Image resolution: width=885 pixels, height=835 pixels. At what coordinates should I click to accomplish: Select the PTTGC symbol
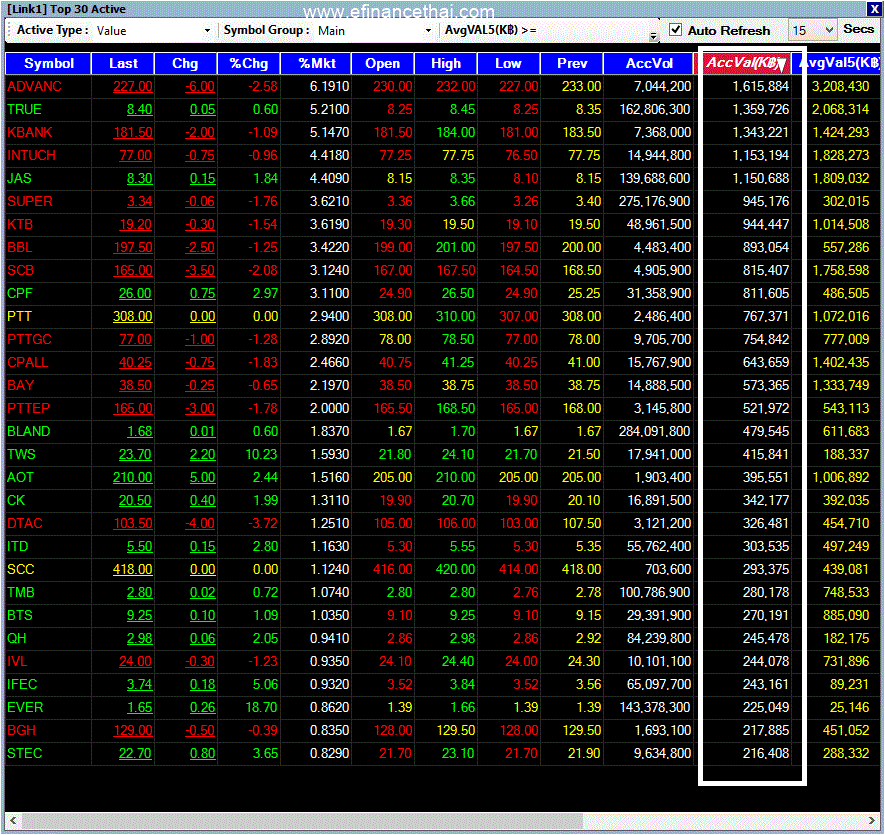point(29,339)
